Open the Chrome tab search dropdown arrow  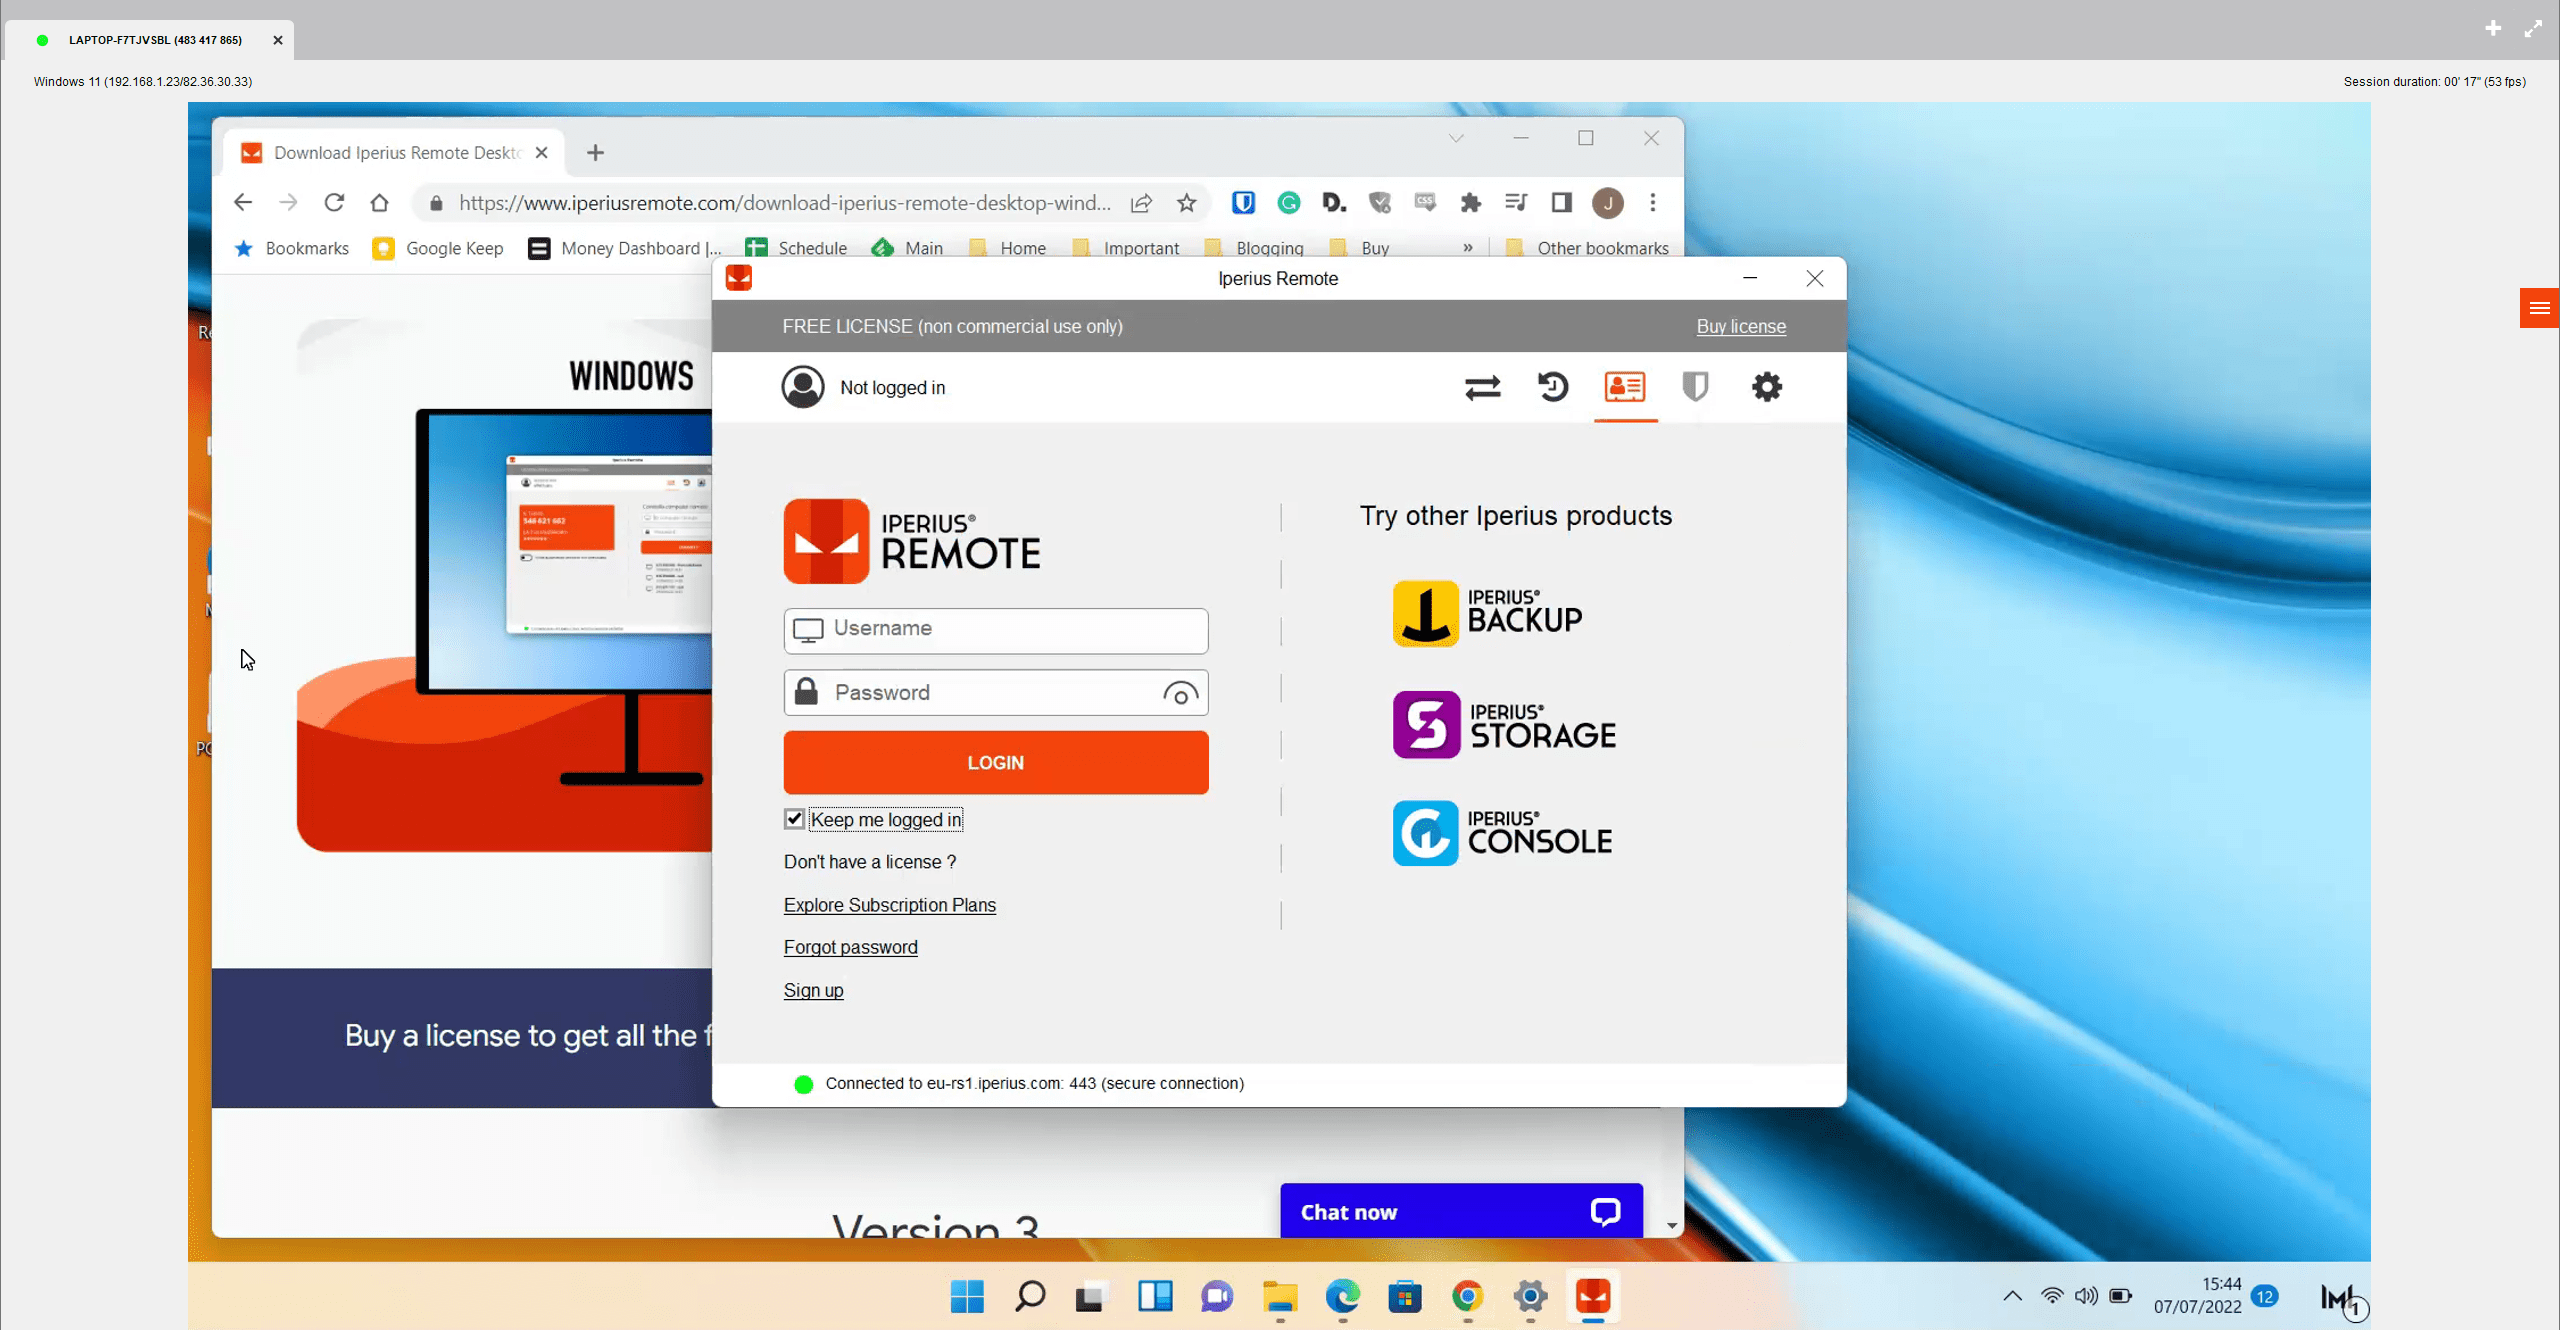1456,139
